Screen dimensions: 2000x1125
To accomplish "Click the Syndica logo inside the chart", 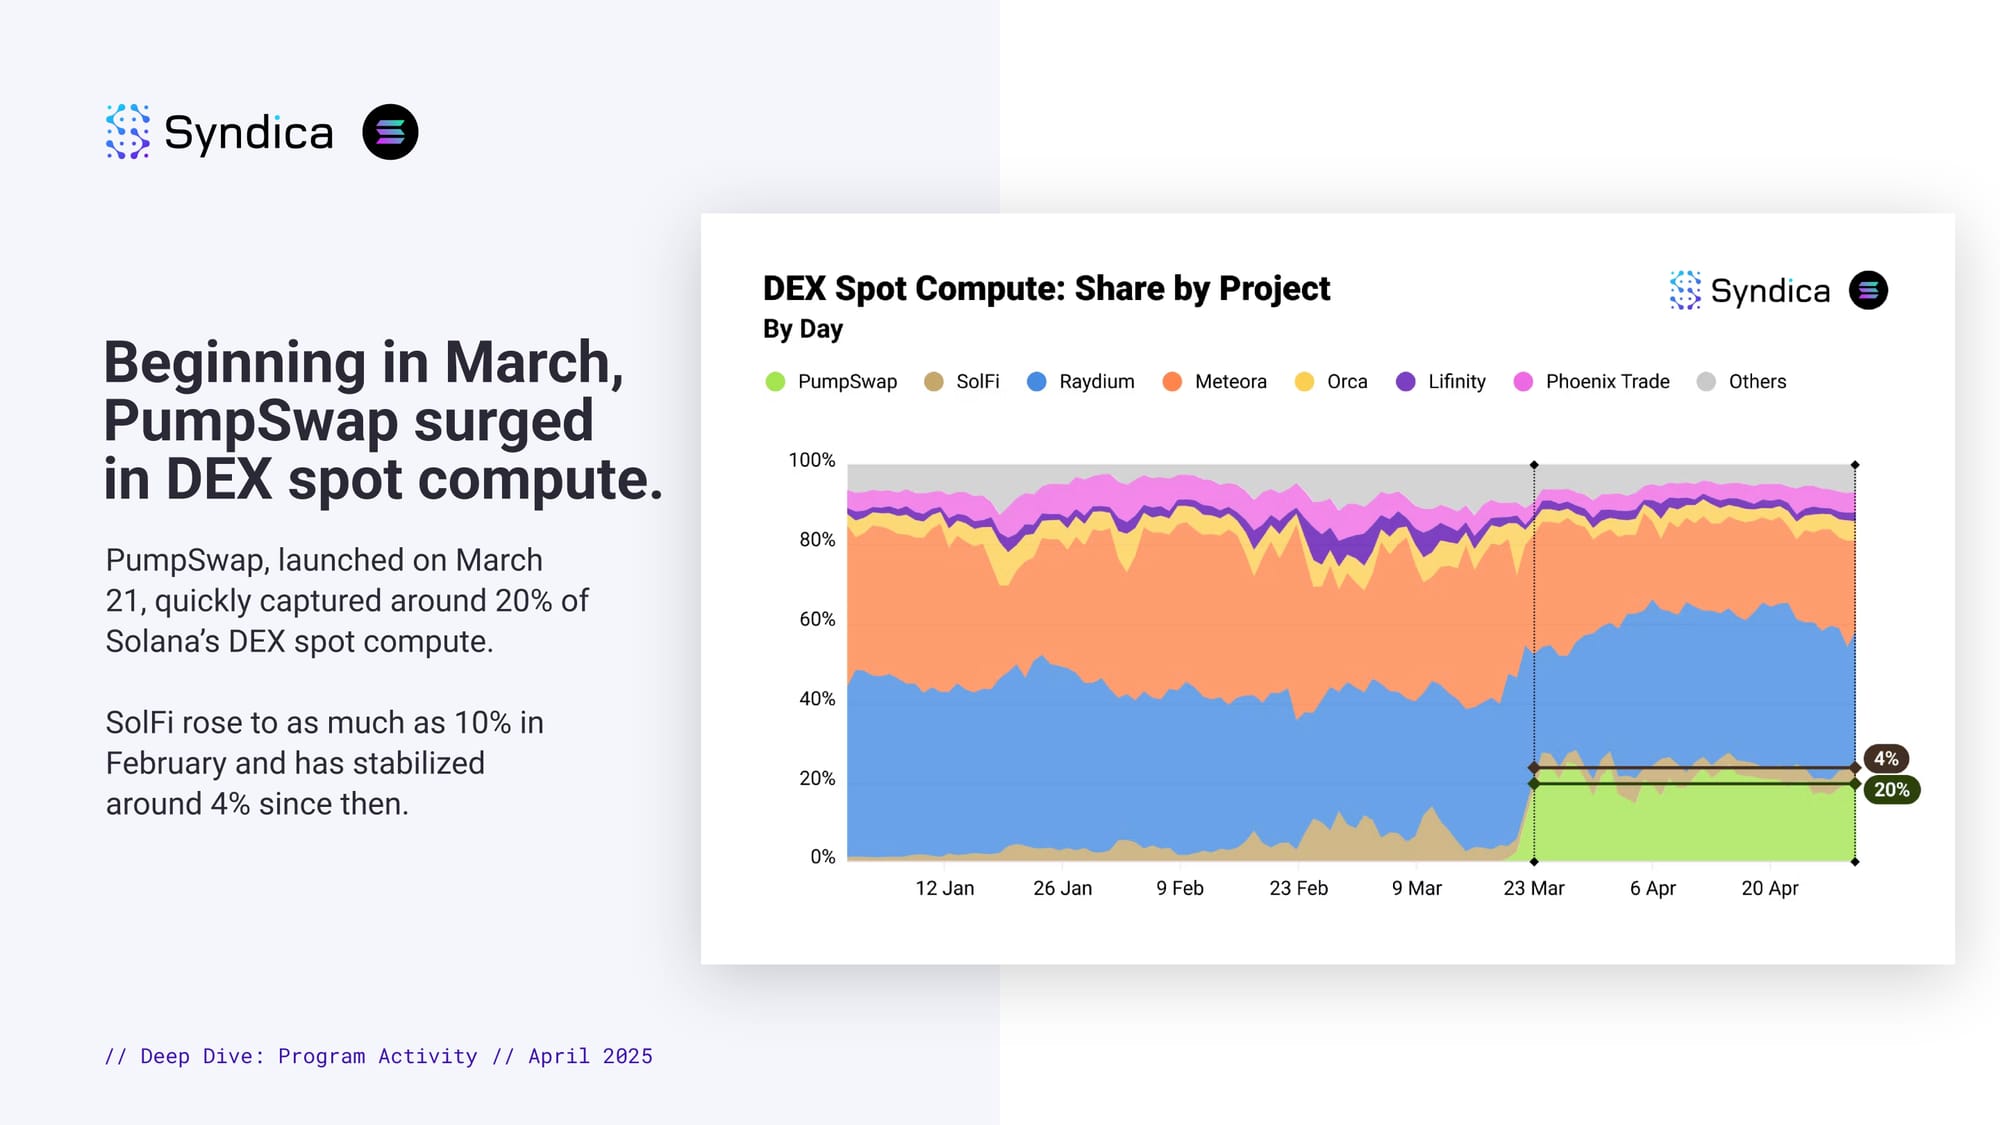I will click(1685, 290).
